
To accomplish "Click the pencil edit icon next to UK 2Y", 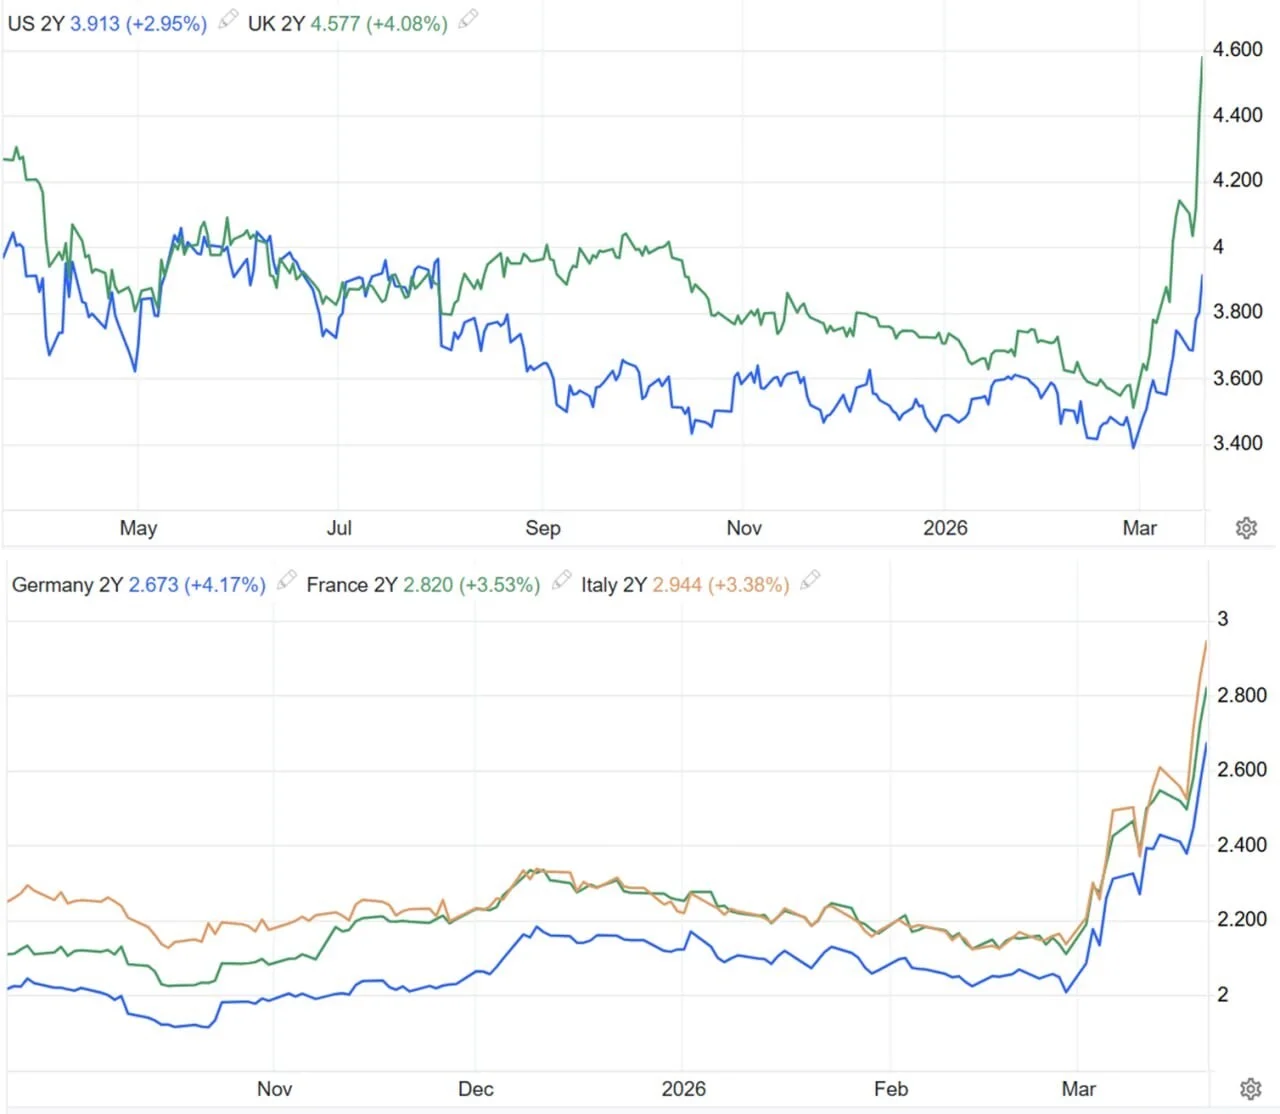I will [x=468, y=19].
